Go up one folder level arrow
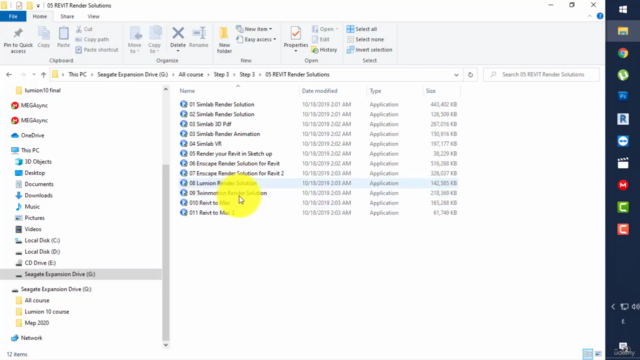Image resolution: width=640 pixels, height=360 pixels. coord(43,75)
